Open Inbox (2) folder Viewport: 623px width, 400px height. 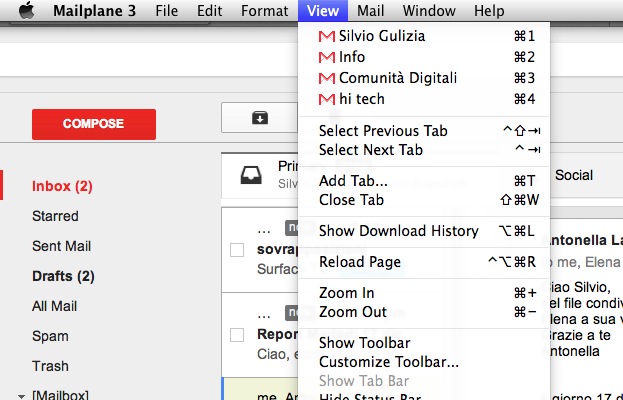(x=62, y=186)
